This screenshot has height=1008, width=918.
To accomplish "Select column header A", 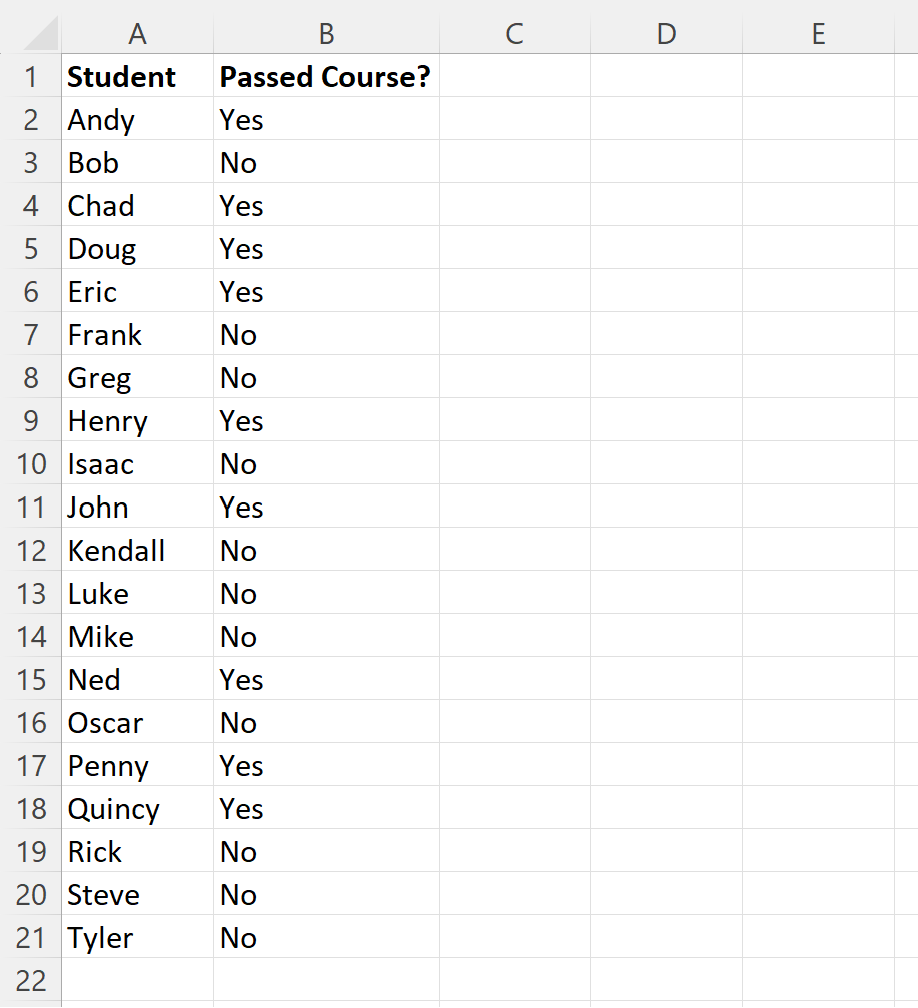I will click(137, 33).
